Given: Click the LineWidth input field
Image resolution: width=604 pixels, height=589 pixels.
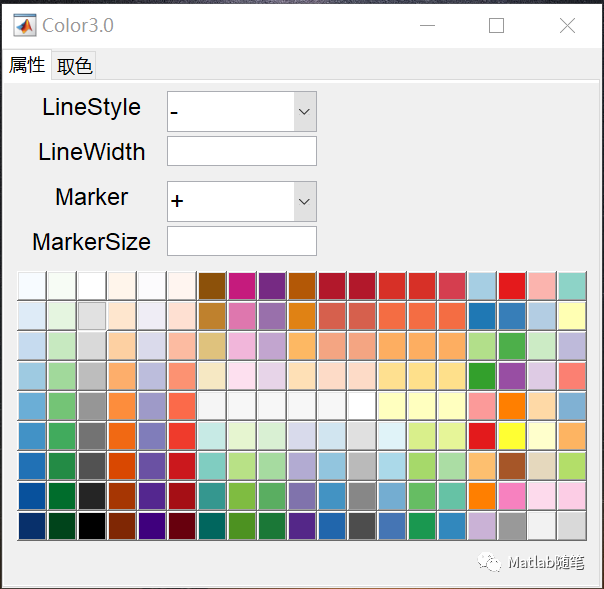Looking at the screenshot, I should [242, 151].
